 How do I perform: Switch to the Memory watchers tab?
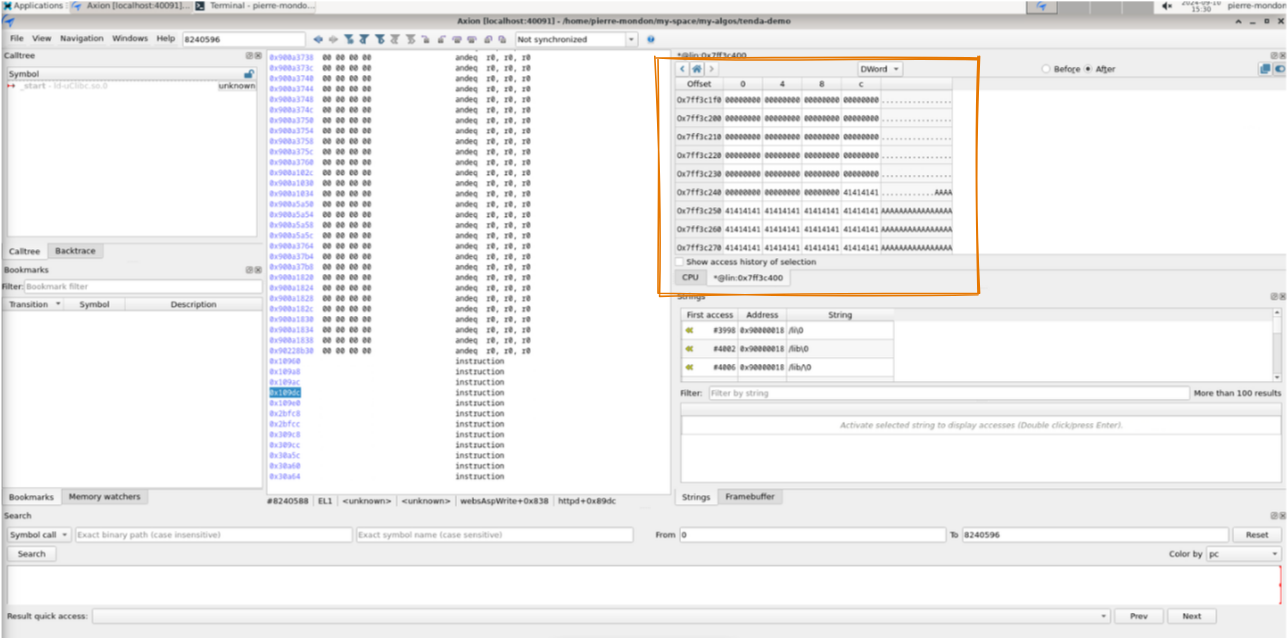point(104,497)
